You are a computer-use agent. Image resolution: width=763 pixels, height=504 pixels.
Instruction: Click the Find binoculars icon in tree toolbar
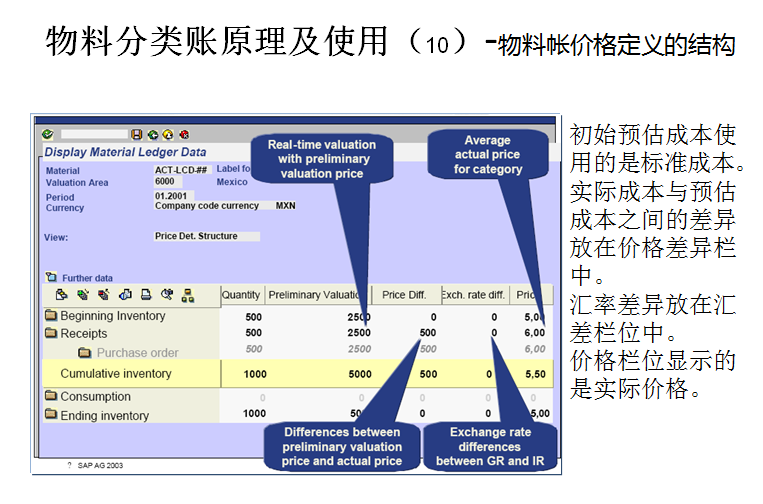coord(167,295)
